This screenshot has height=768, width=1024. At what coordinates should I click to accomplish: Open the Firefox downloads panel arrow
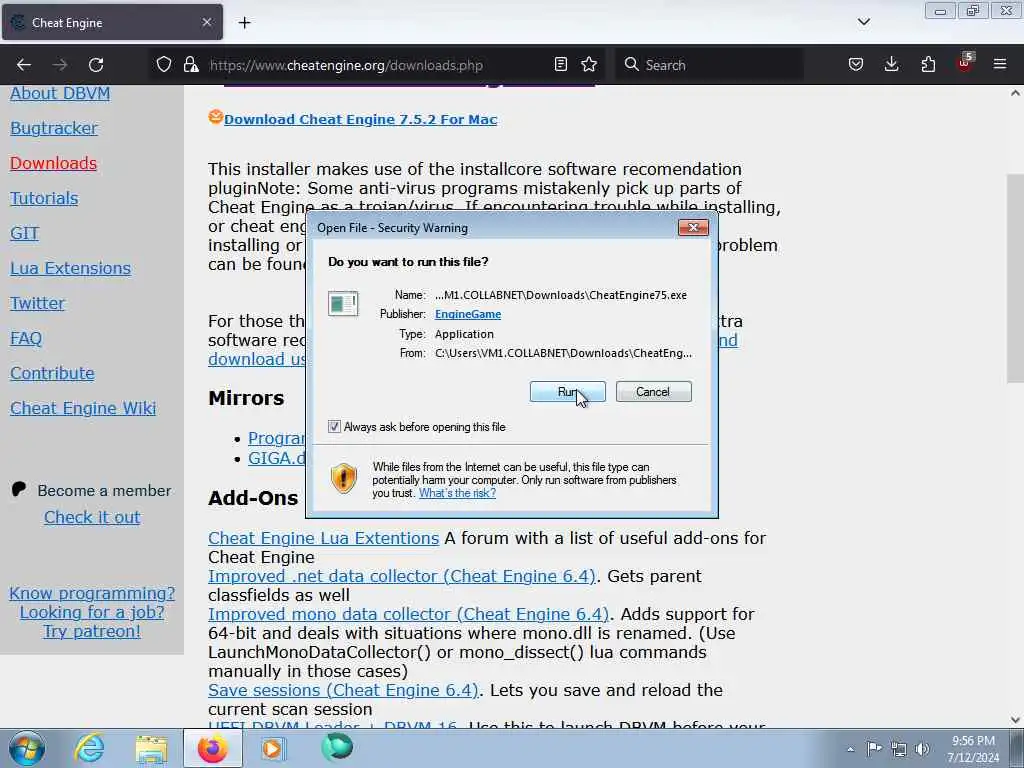[x=891, y=65]
